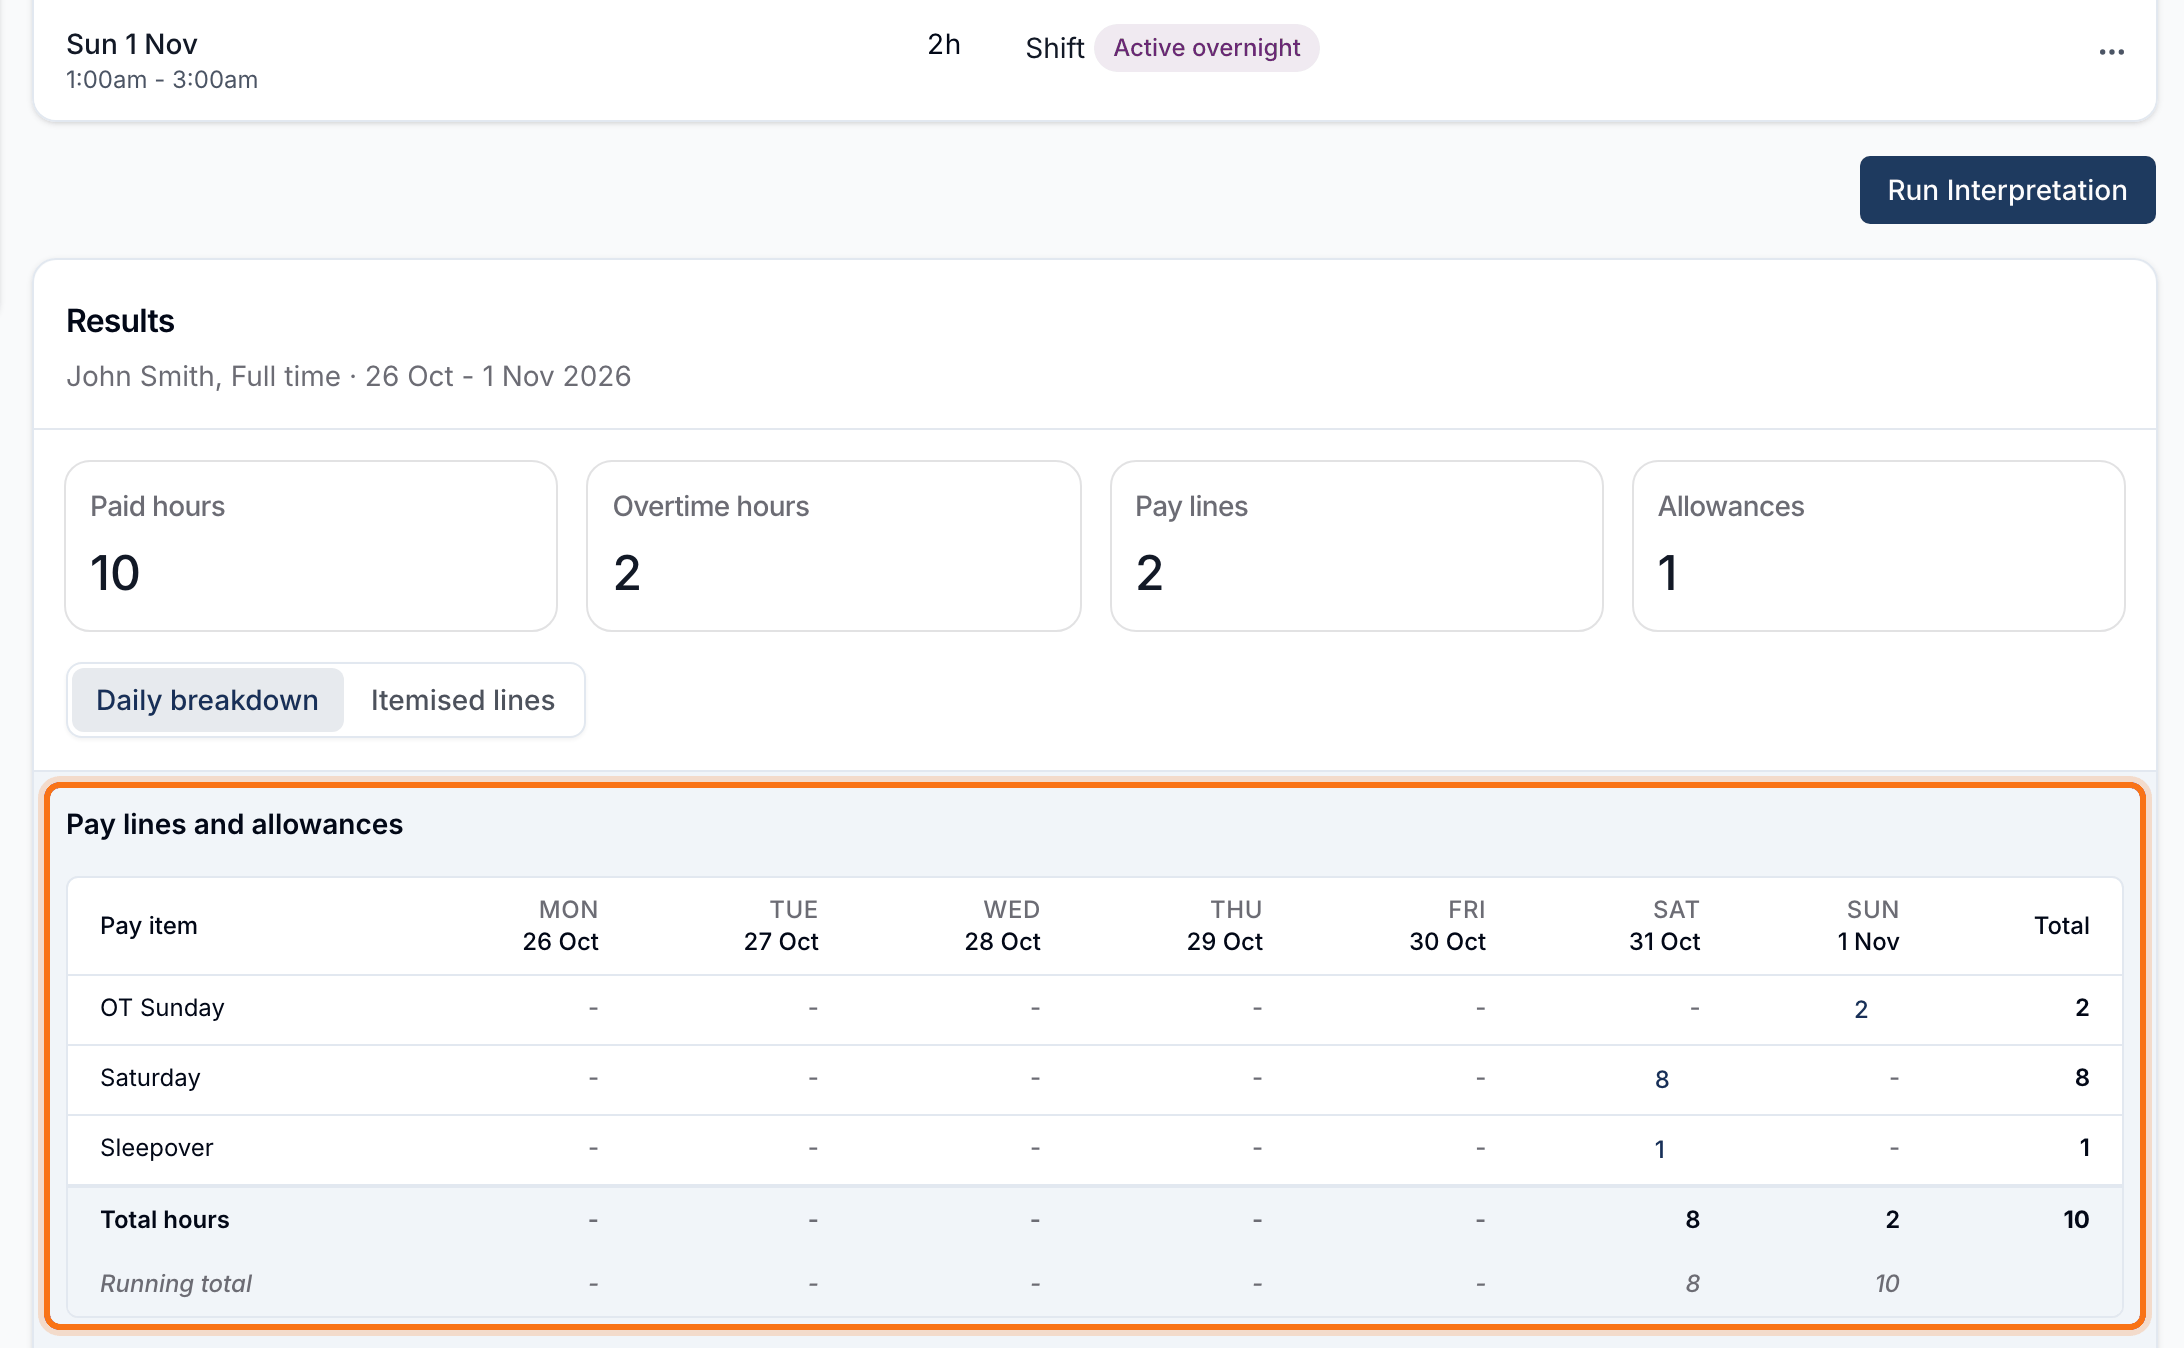
Task: Click Sleepover value 1 under Sat 31 Oct
Action: click(1660, 1149)
